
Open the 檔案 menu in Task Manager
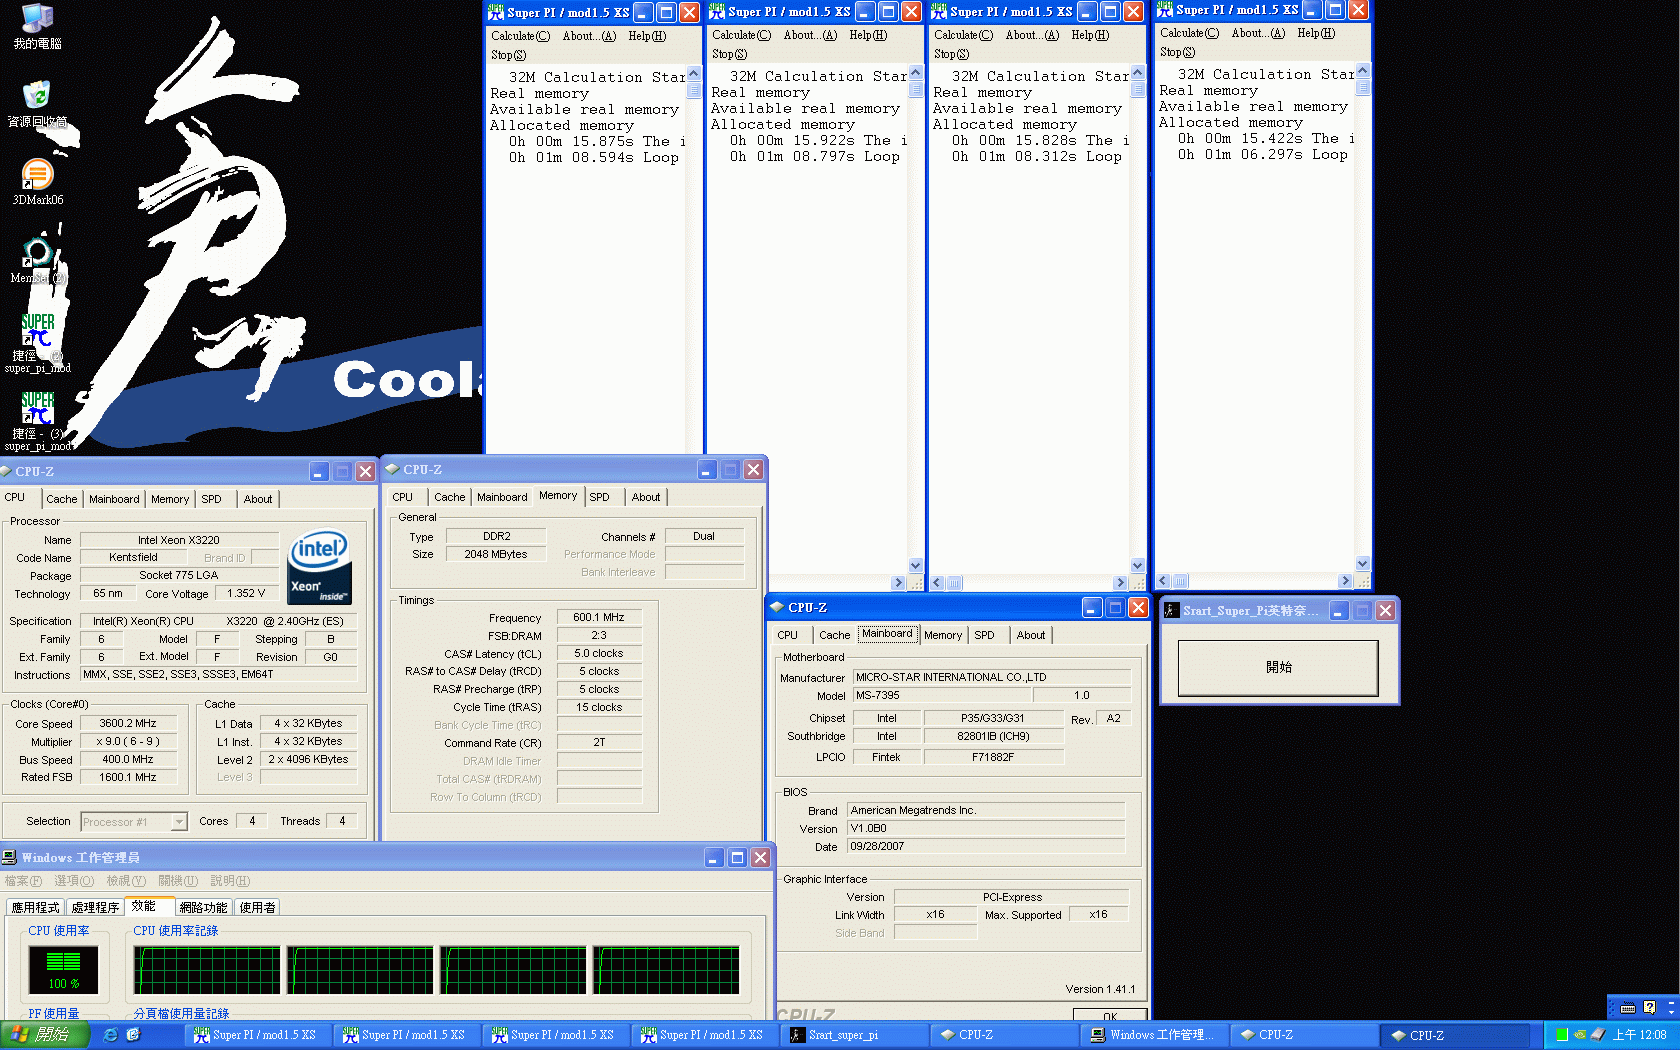coord(23,881)
